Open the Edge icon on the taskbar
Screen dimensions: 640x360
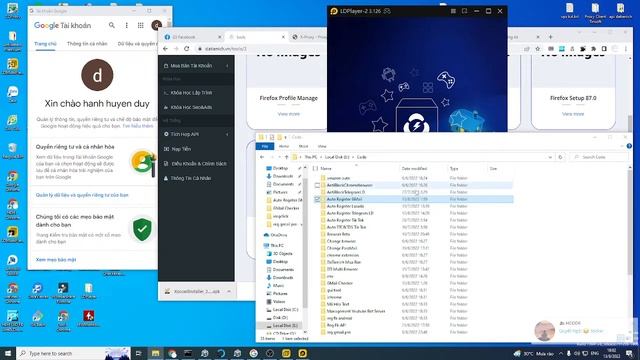tap(221, 353)
